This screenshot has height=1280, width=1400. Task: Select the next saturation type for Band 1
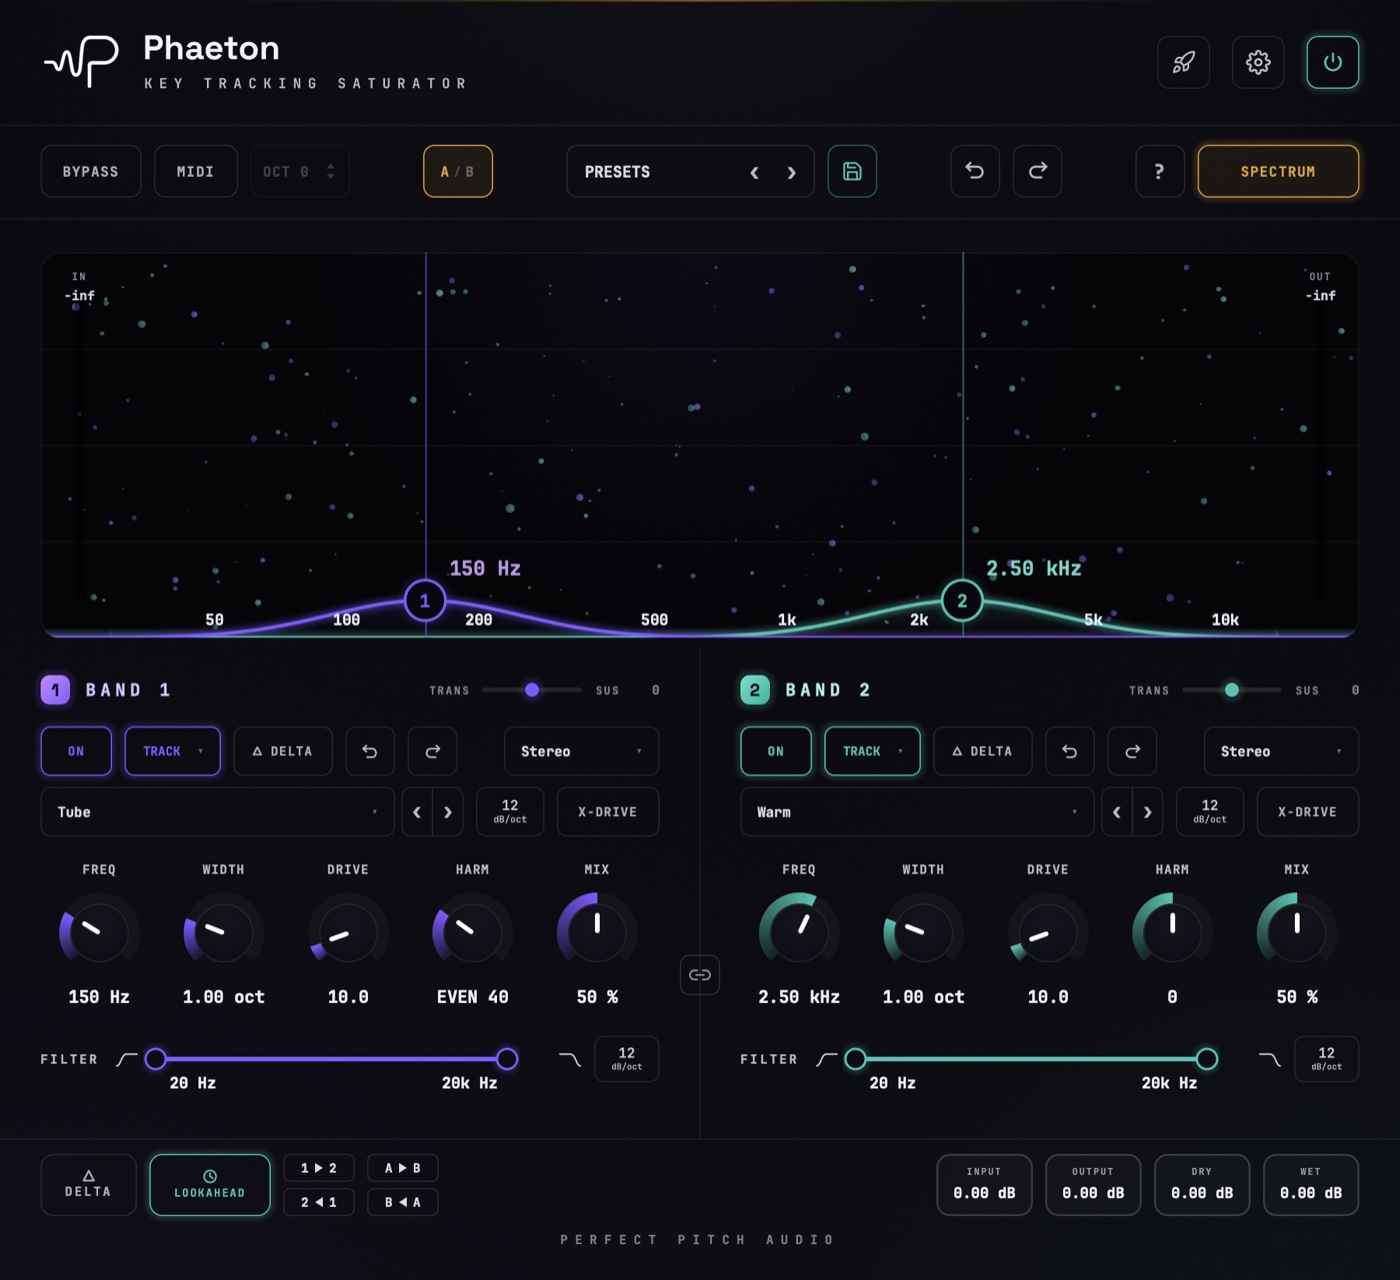(448, 812)
